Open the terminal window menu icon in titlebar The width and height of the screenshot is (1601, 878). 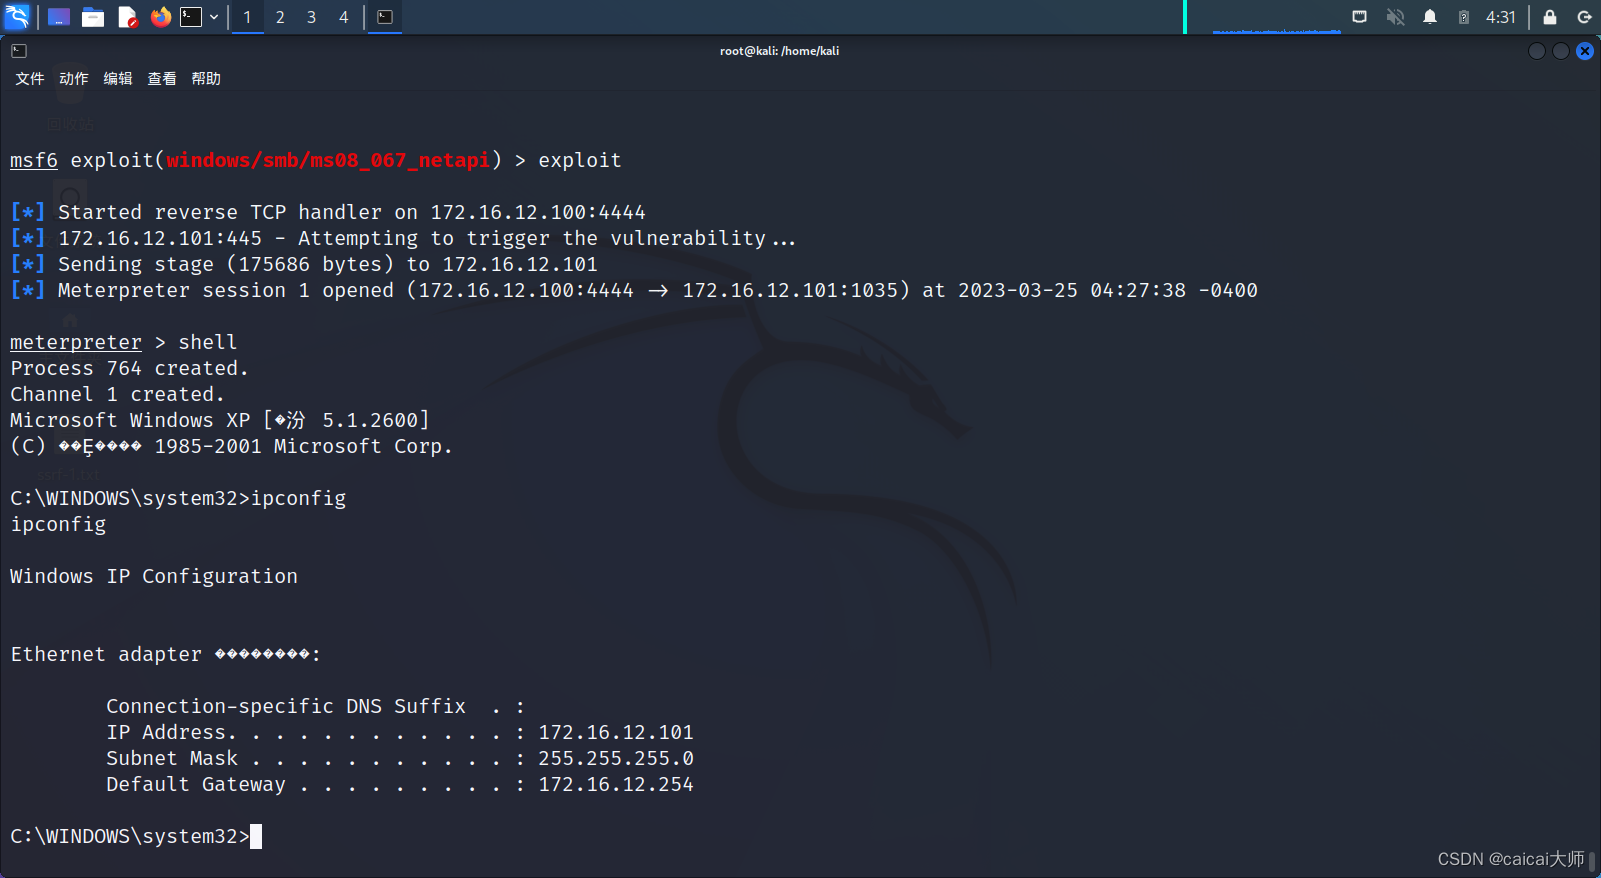coord(19,51)
